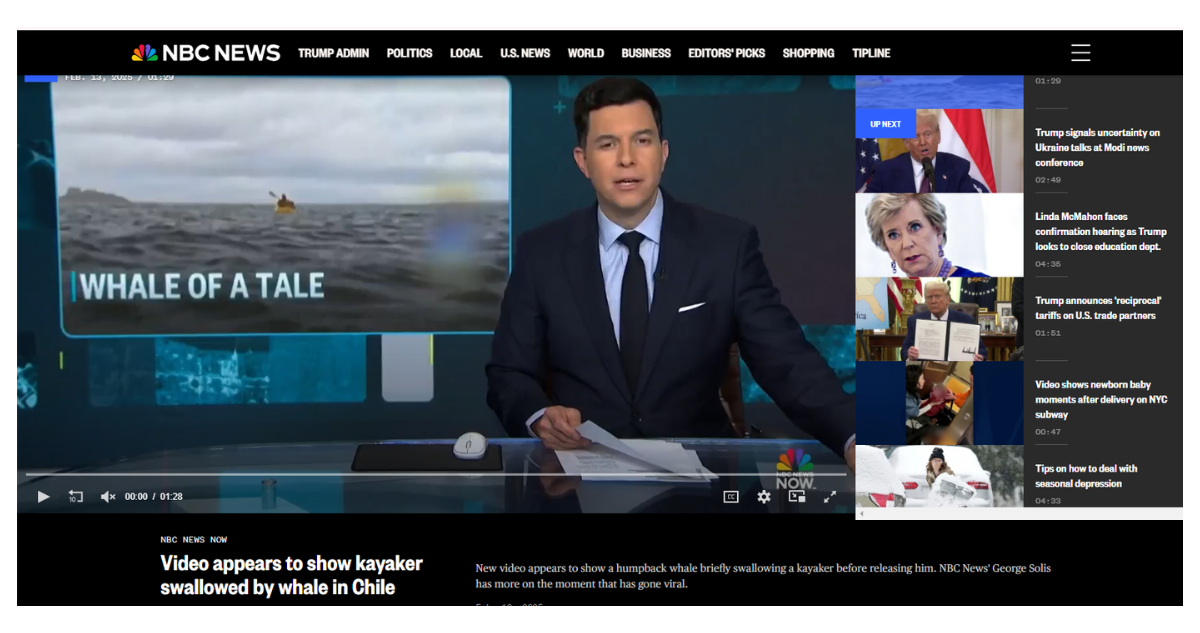Viewport: 1200px width, 633px height.
Task: Click Trump podium Up Next thumbnail
Action: [940, 151]
